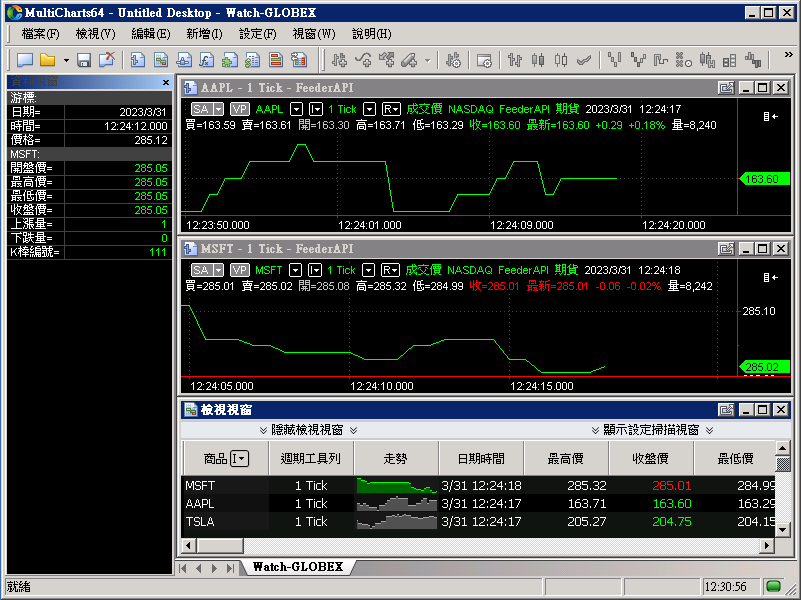Viewport: 801px width, 600px height.
Task: Open dropdown beside SA in AAPL chart
Action: [x=219, y=109]
